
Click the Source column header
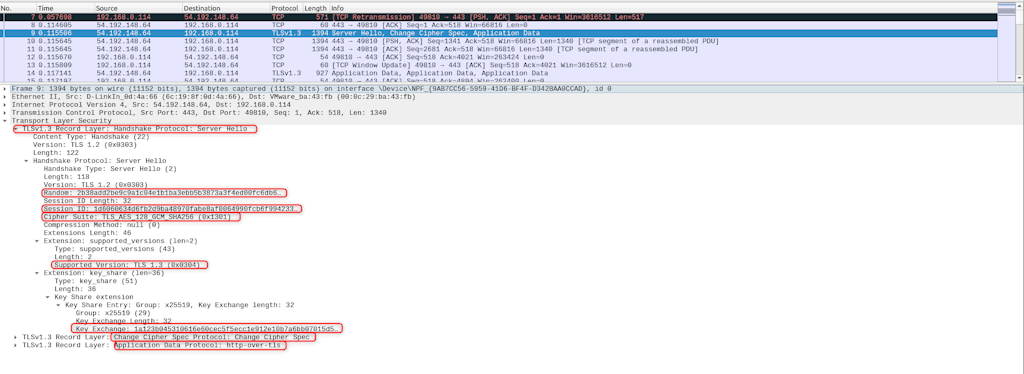[x=138, y=8]
